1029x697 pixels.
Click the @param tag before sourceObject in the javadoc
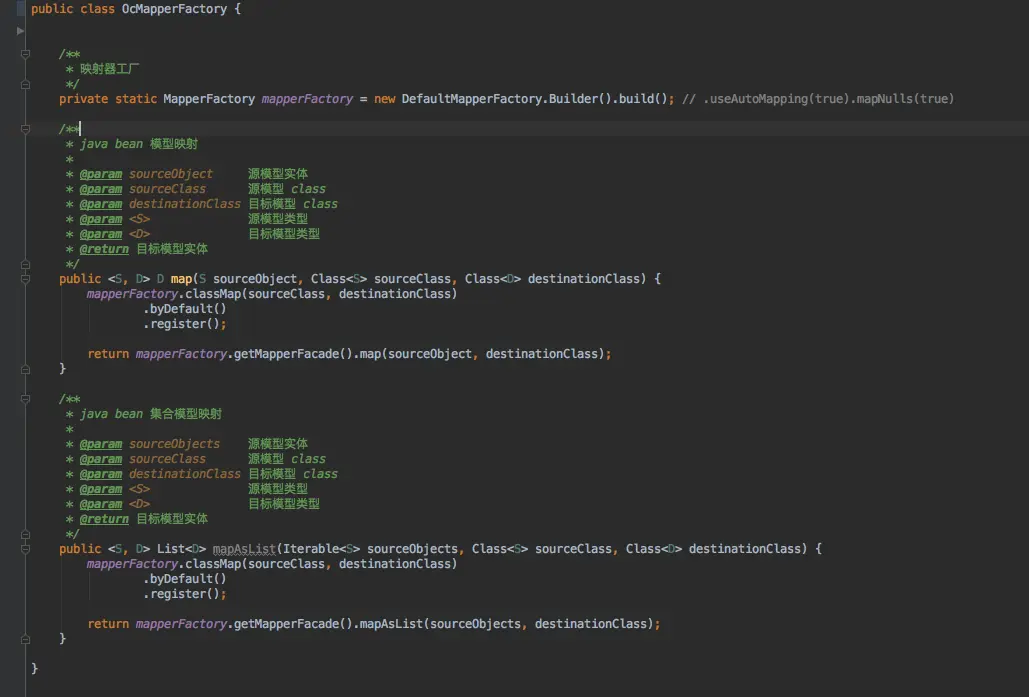click(101, 174)
